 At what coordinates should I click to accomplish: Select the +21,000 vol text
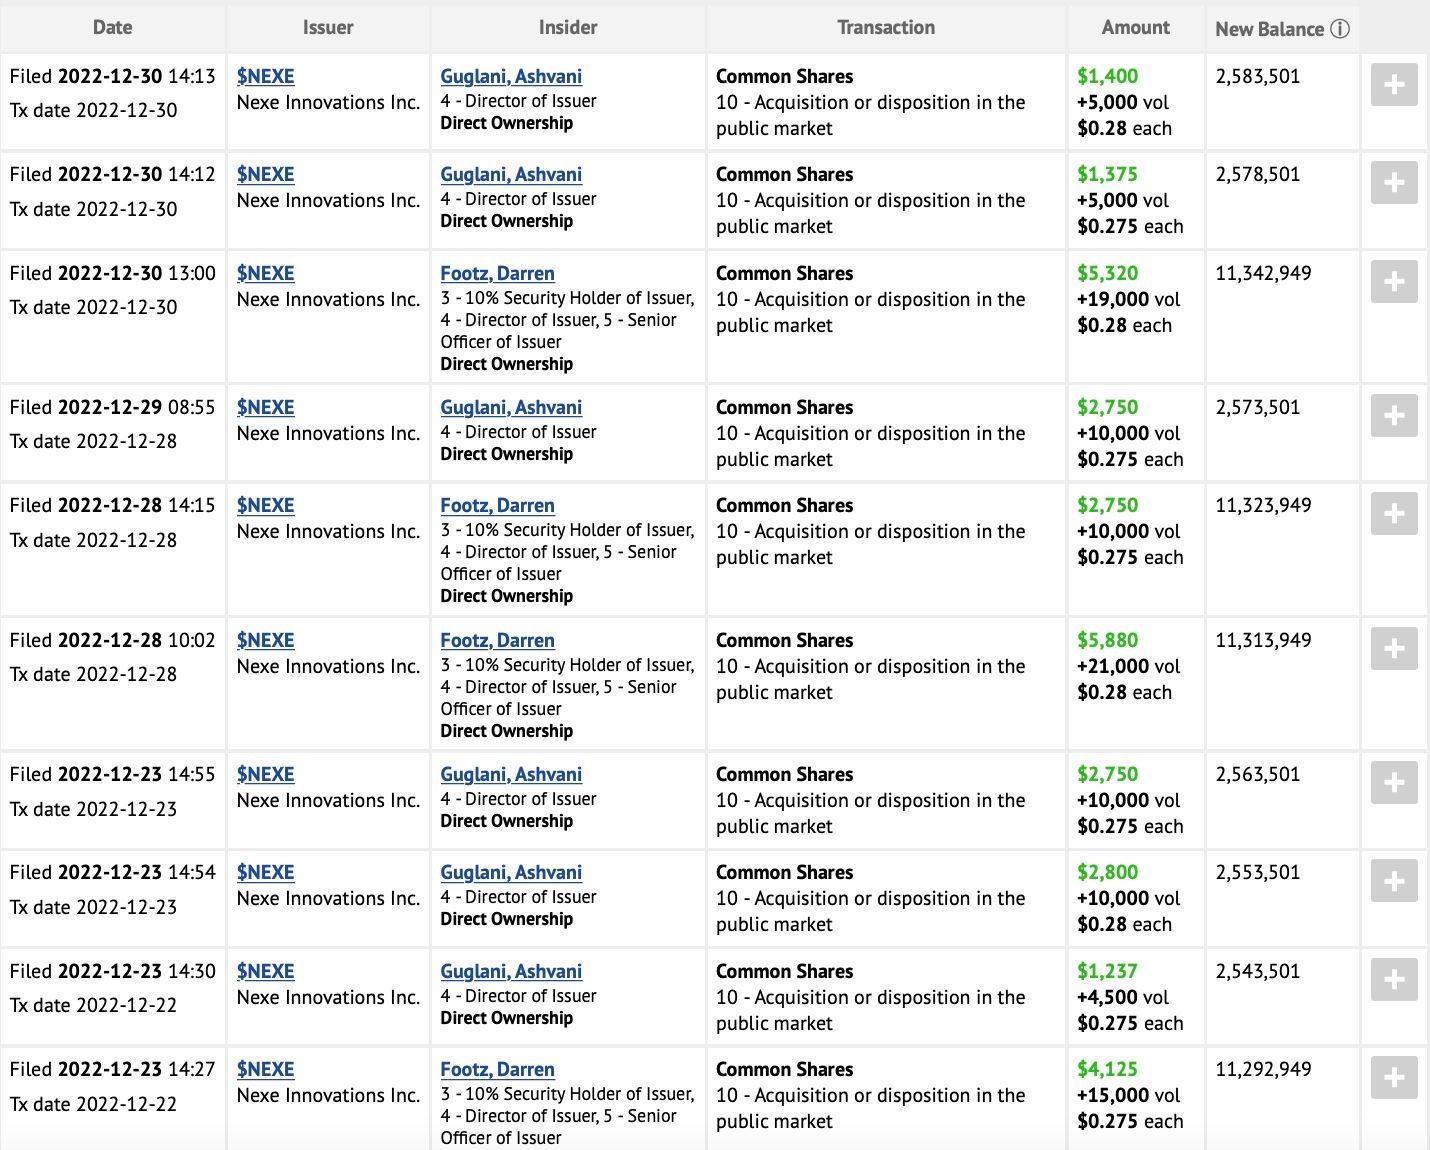1128,666
